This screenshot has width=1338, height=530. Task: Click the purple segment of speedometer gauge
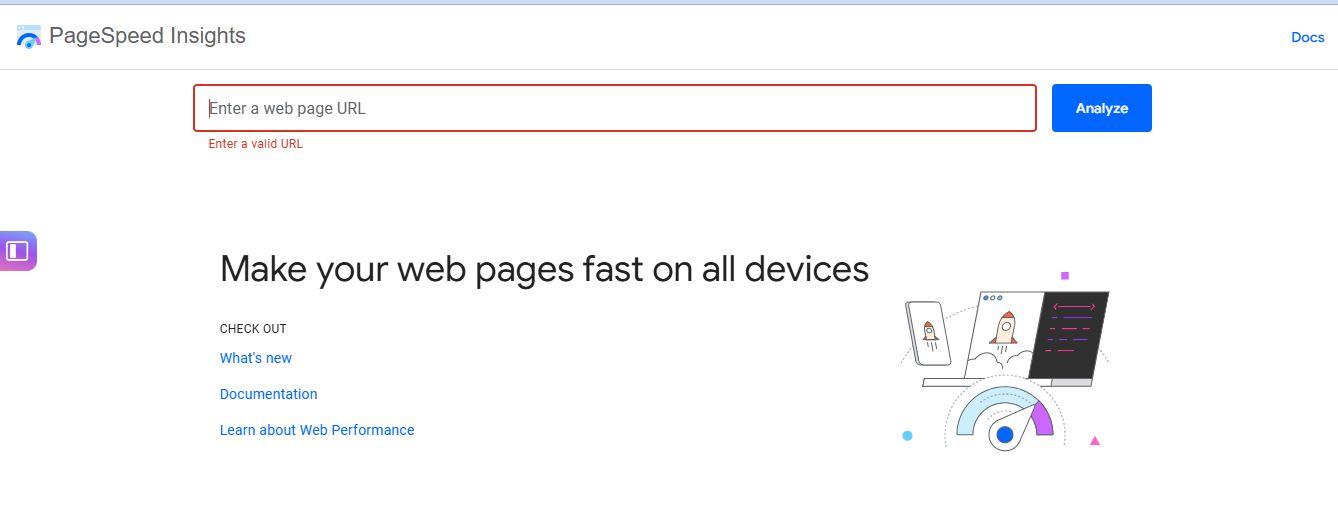(1043, 418)
